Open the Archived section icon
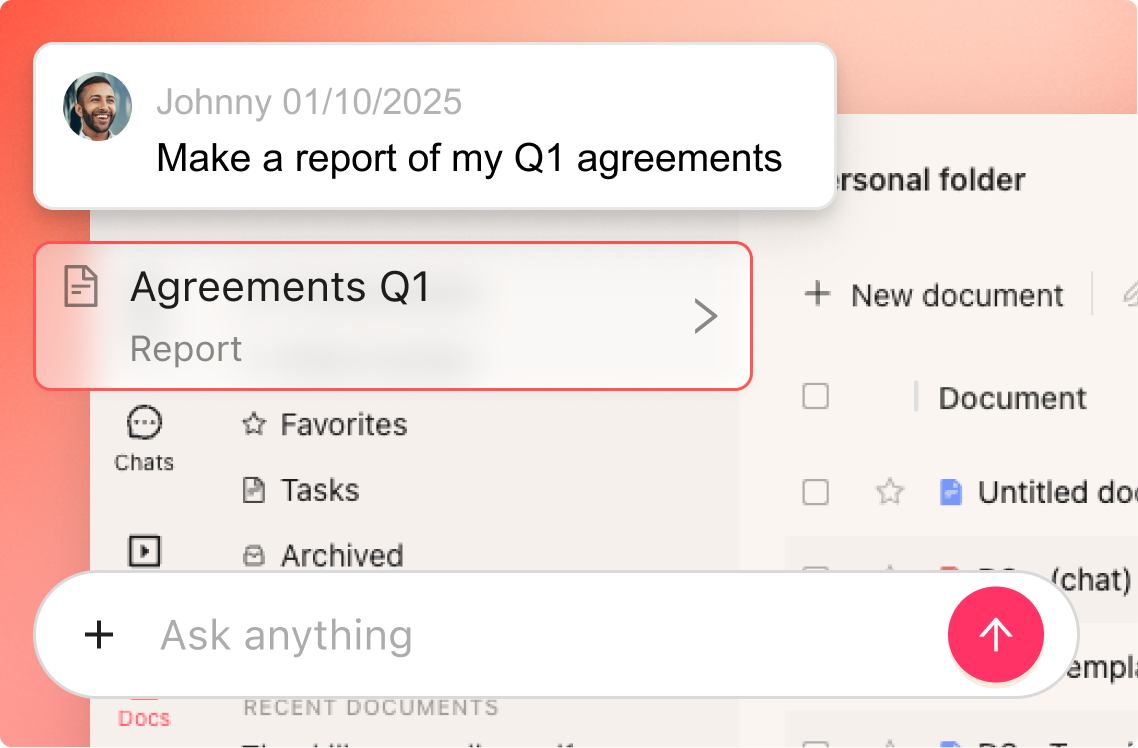The width and height of the screenshot is (1138, 748). coord(252,556)
